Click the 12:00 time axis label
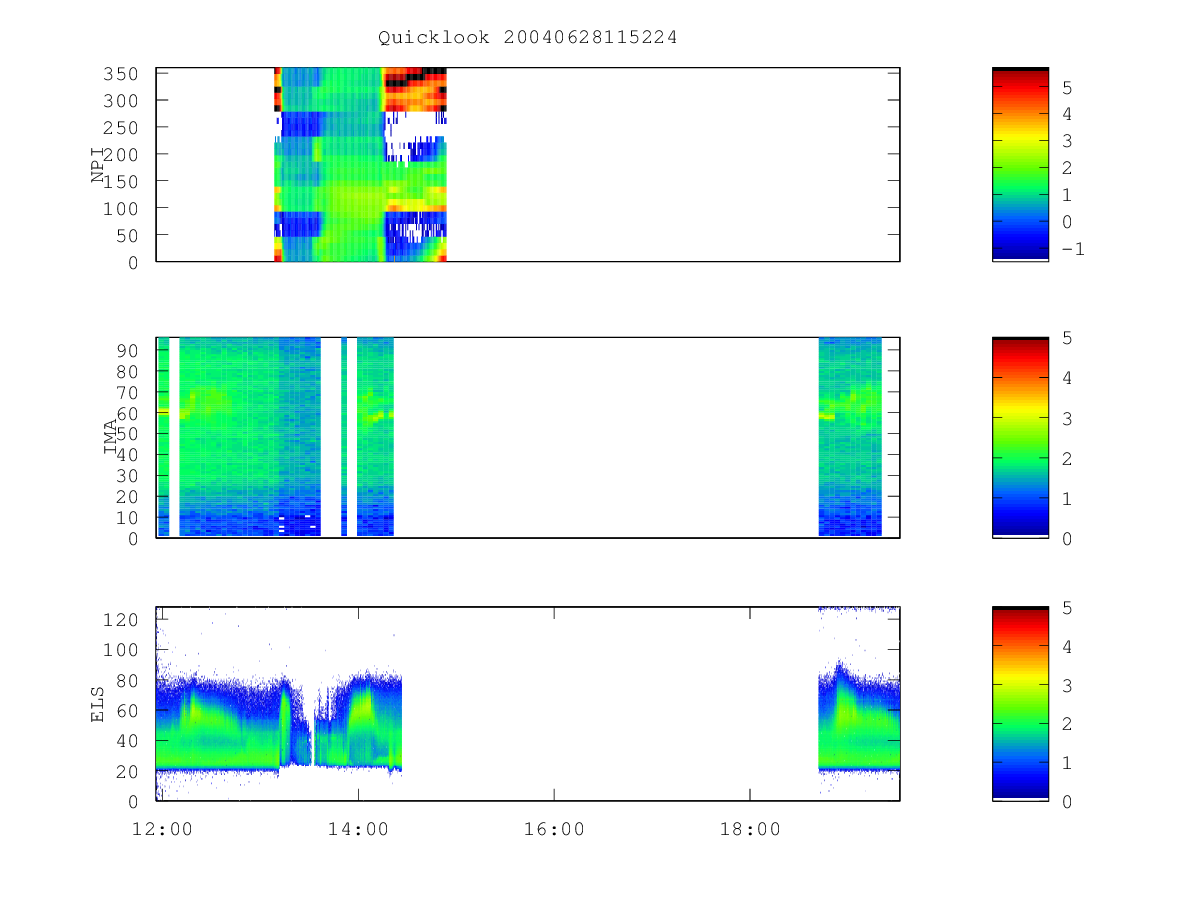This screenshot has height=900, width=1200. pyautogui.click(x=162, y=829)
